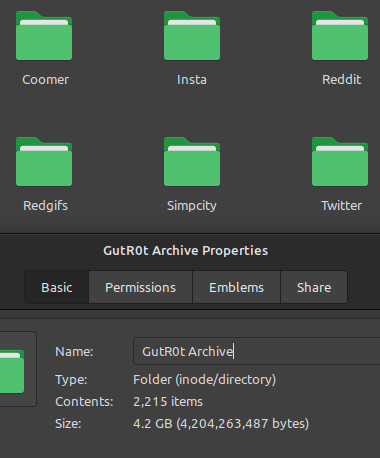Open the Simpcity folder icon
Viewport: 380px width, 458px height.
point(192,162)
